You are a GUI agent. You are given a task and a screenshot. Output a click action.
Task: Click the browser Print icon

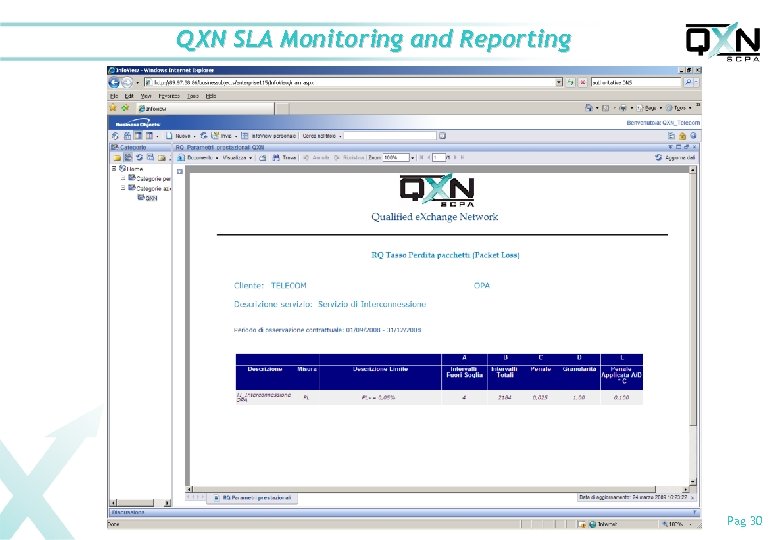(622, 107)
